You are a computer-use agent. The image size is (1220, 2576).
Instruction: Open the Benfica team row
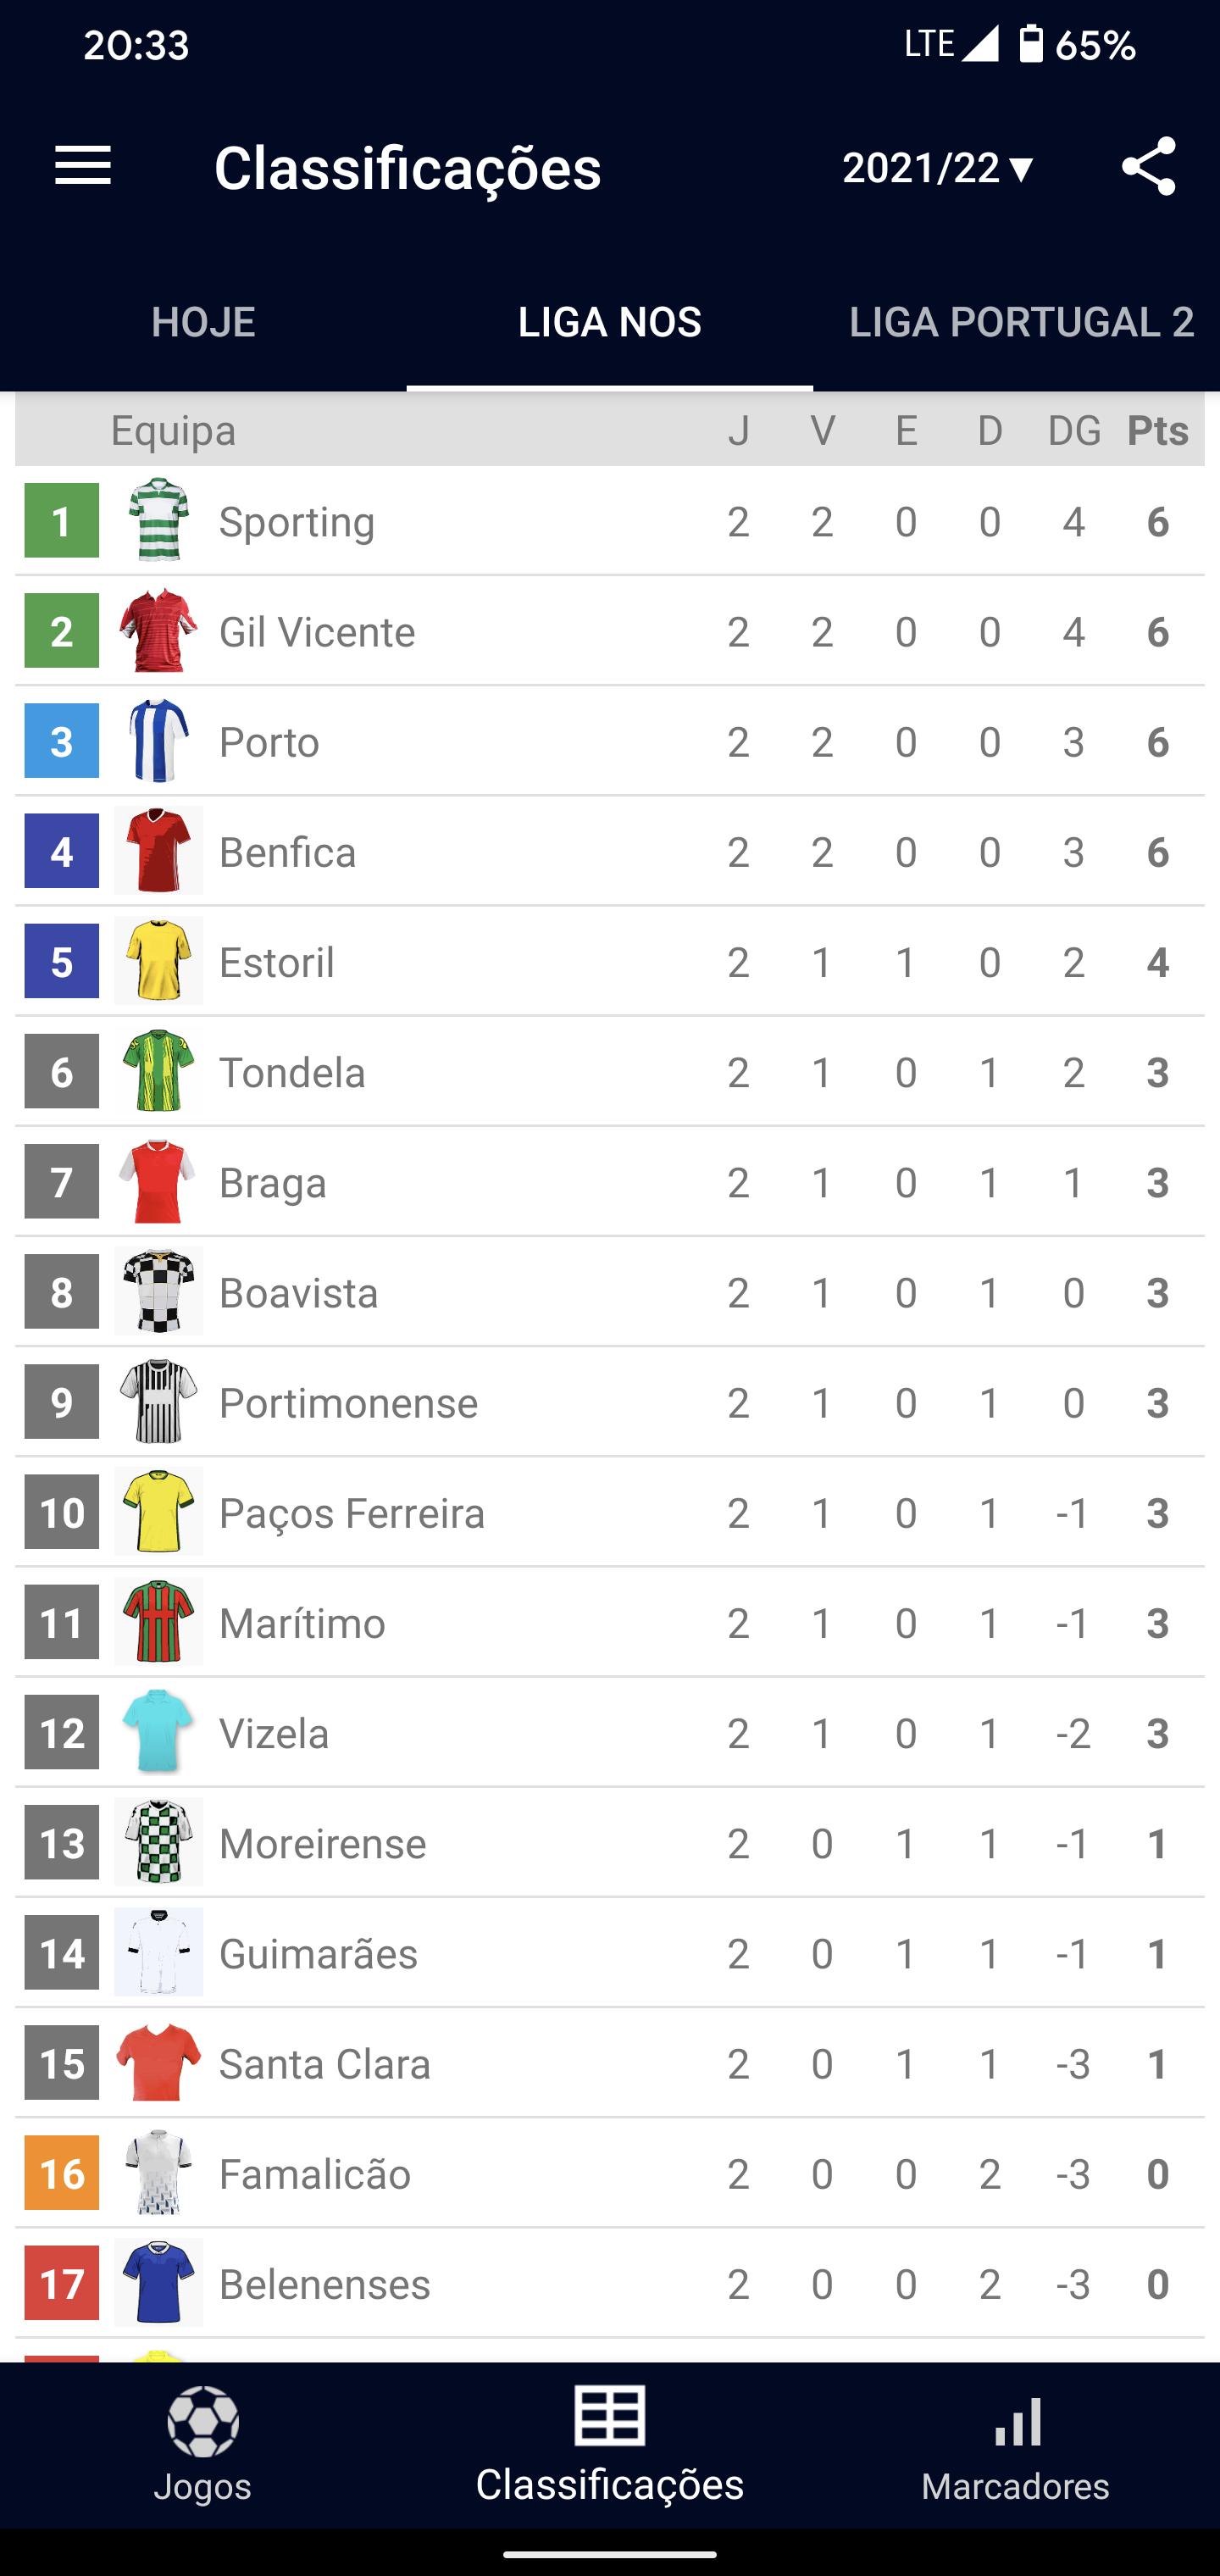(x=609, y=851)
